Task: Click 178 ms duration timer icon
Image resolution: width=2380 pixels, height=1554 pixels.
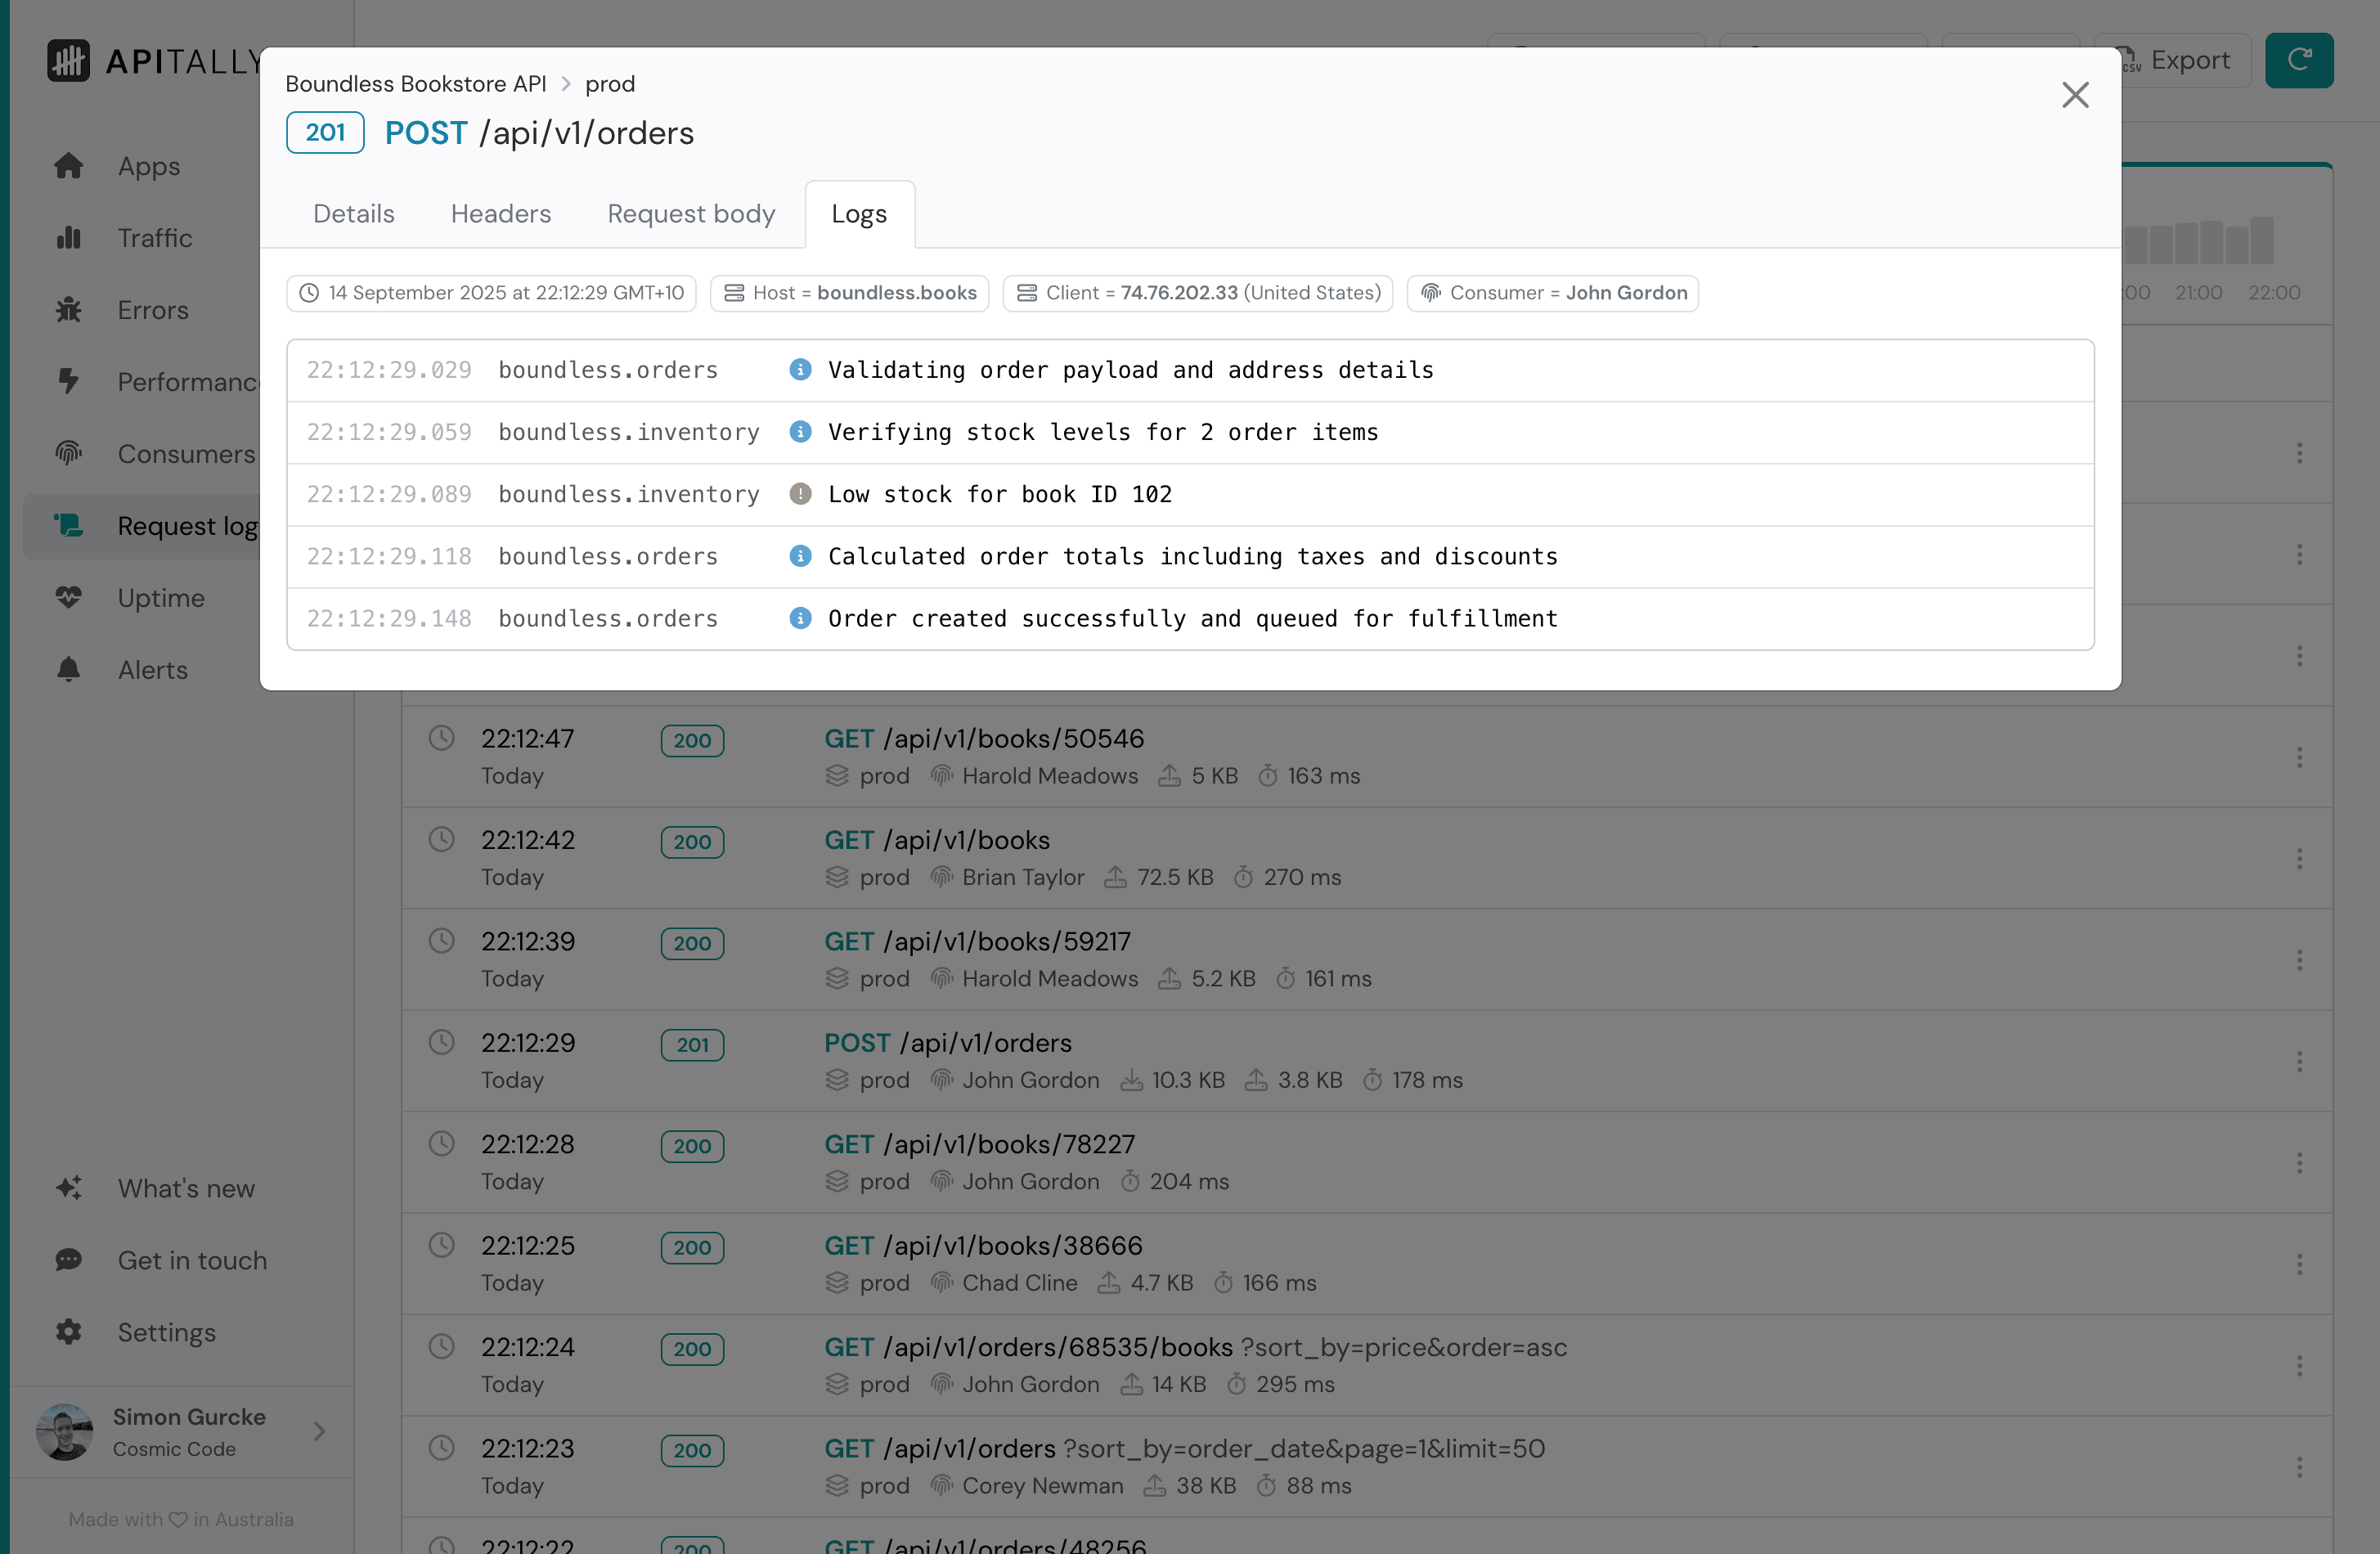Action: [x=1373, y=1080]
